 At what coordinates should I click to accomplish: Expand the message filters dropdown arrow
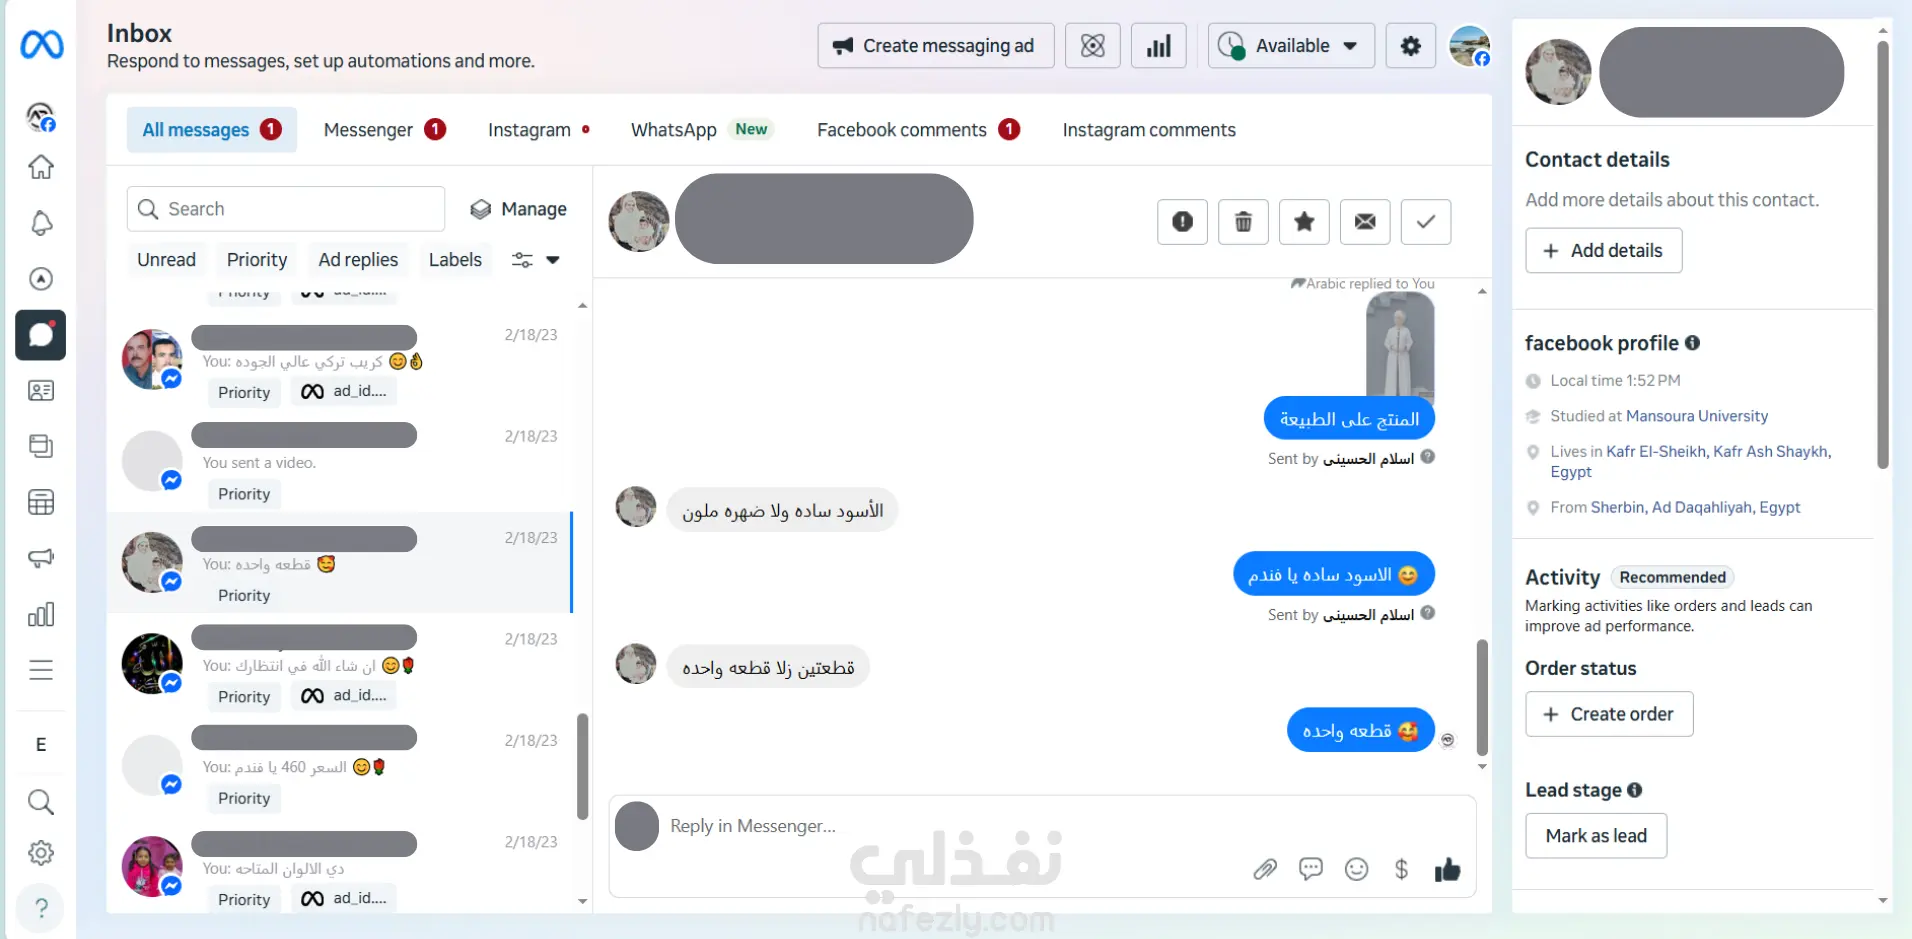click(x=552, y=260)
